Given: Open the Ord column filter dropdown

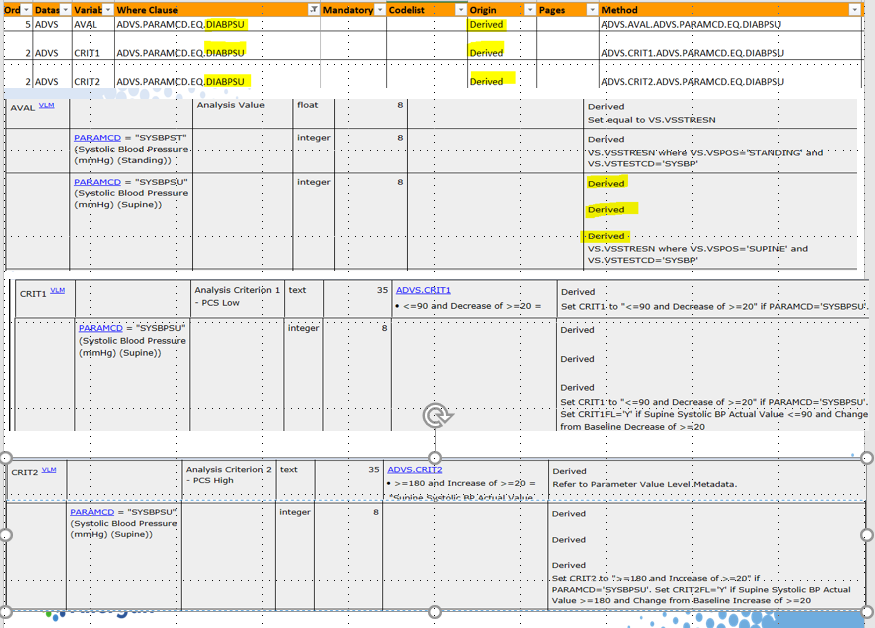Looking at the screenshot, I should [x=26, y=10].
